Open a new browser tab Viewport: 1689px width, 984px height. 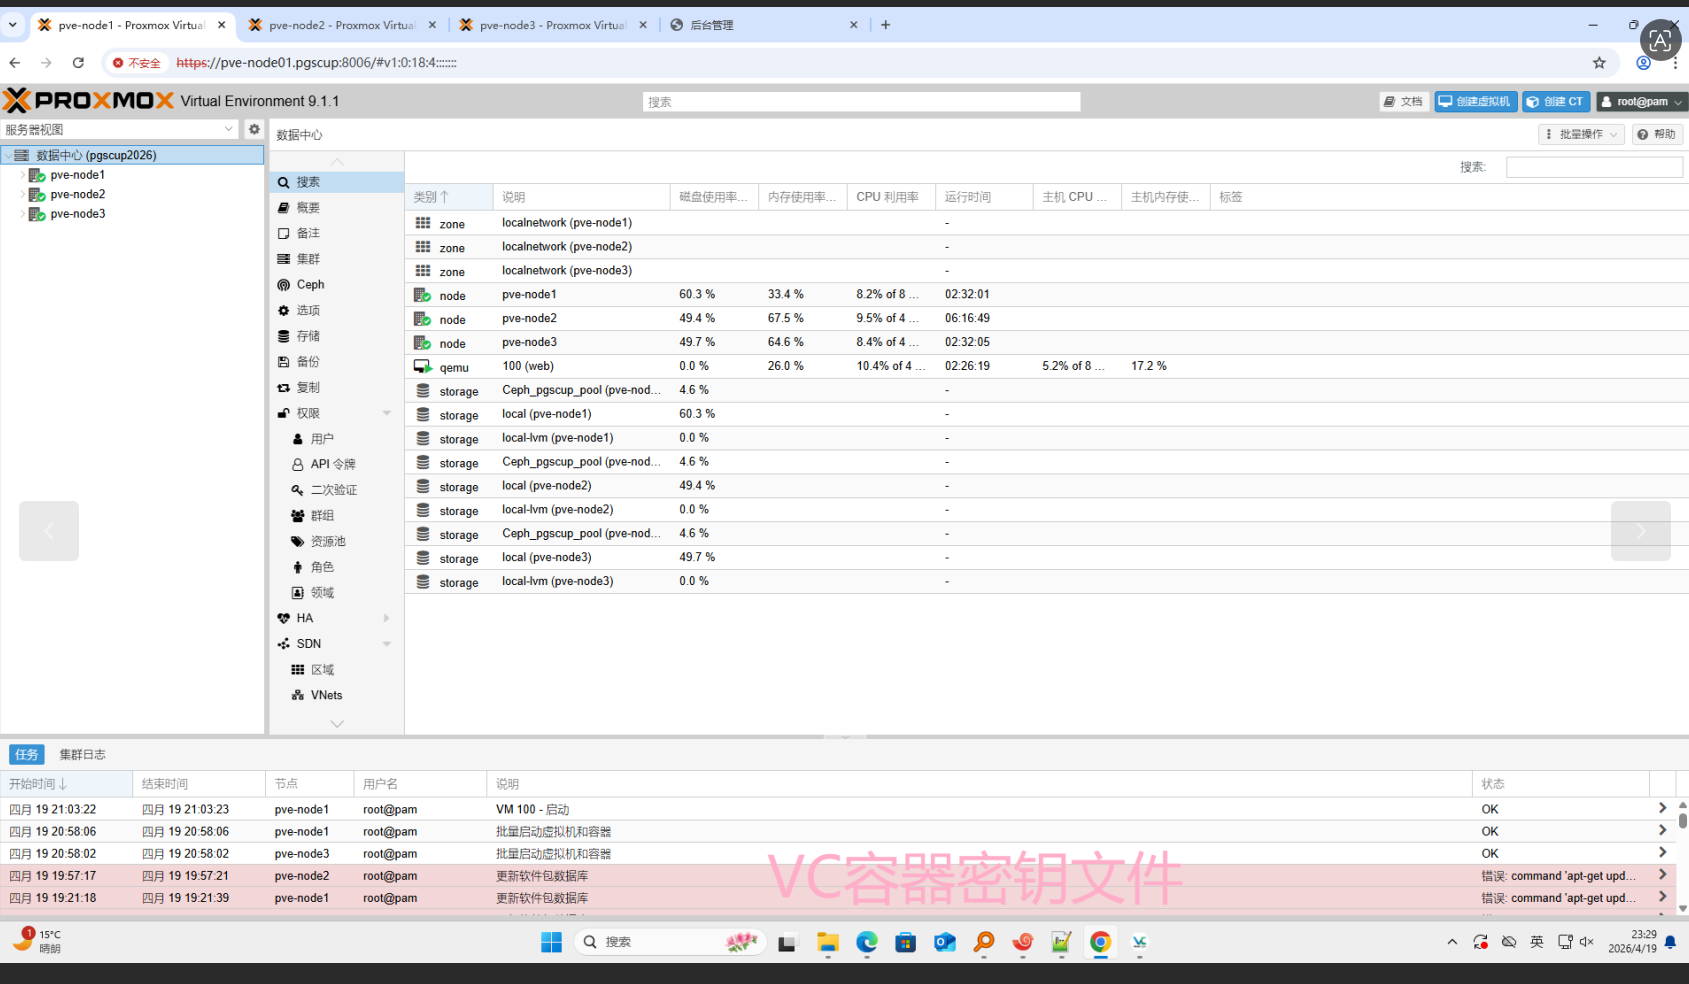(886, 25)
